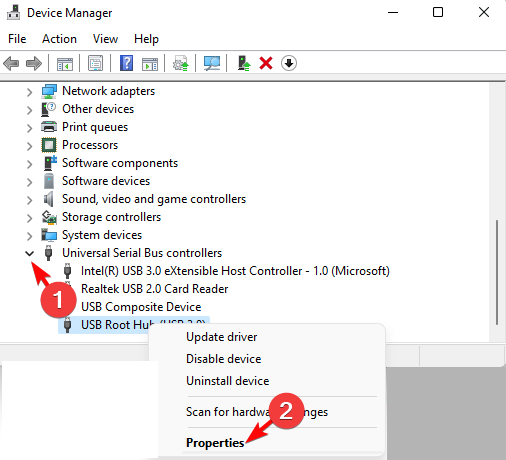Image resolution: width=506 pixels, height=460 pixels.
Task: Select the USB Composite Device entry
Action: coord(141,307)
